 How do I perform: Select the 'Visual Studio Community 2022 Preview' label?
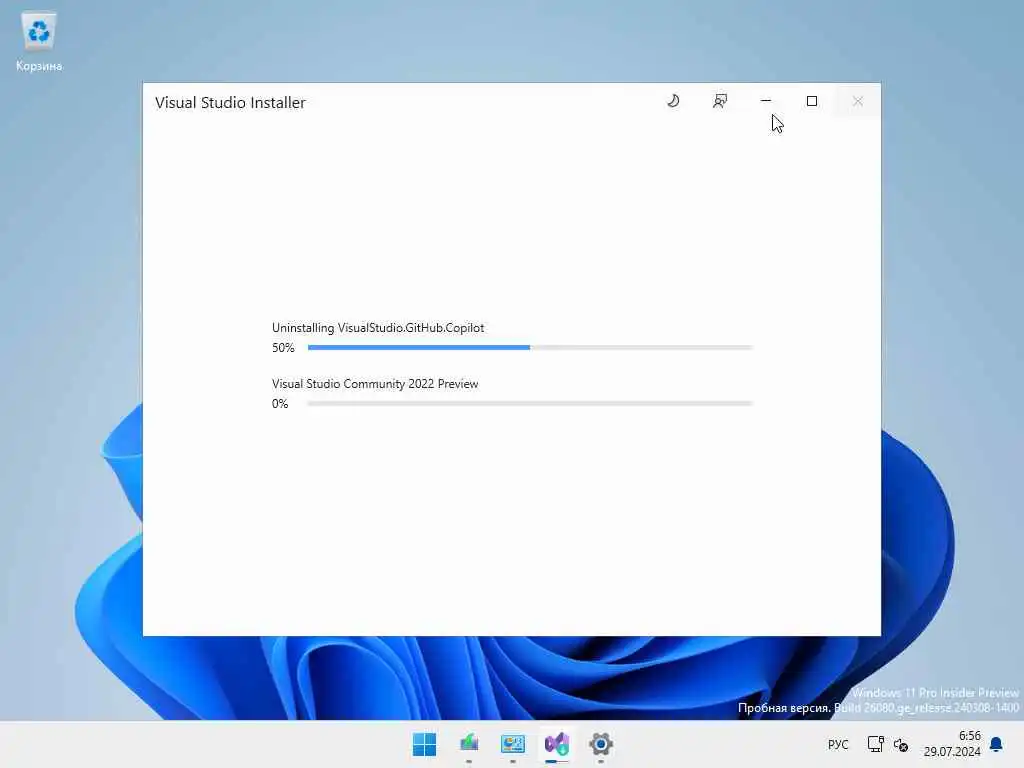(375, 384)
